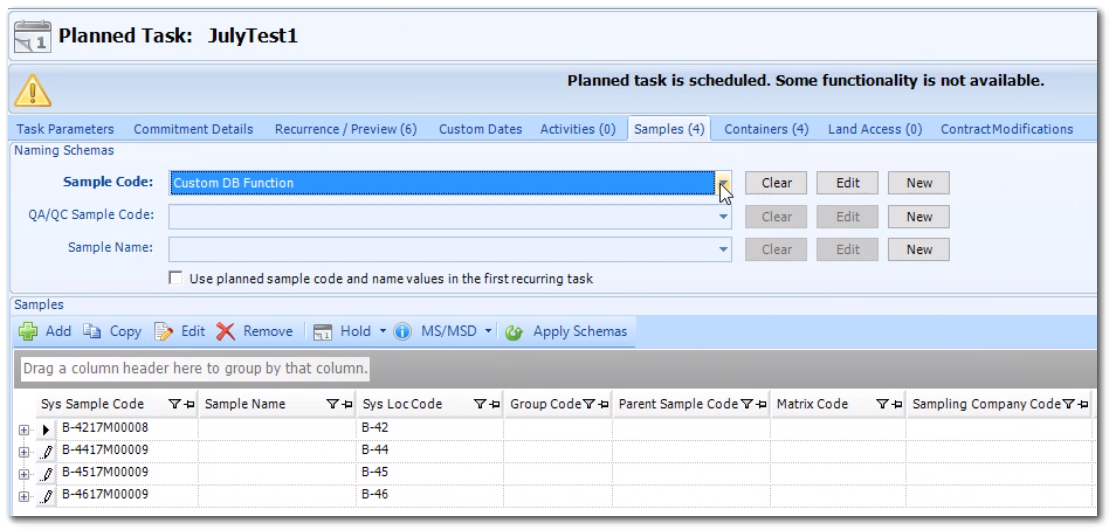Click the MS/MSD info icon
Screen dimensions: 1113x532
(402, 332)
